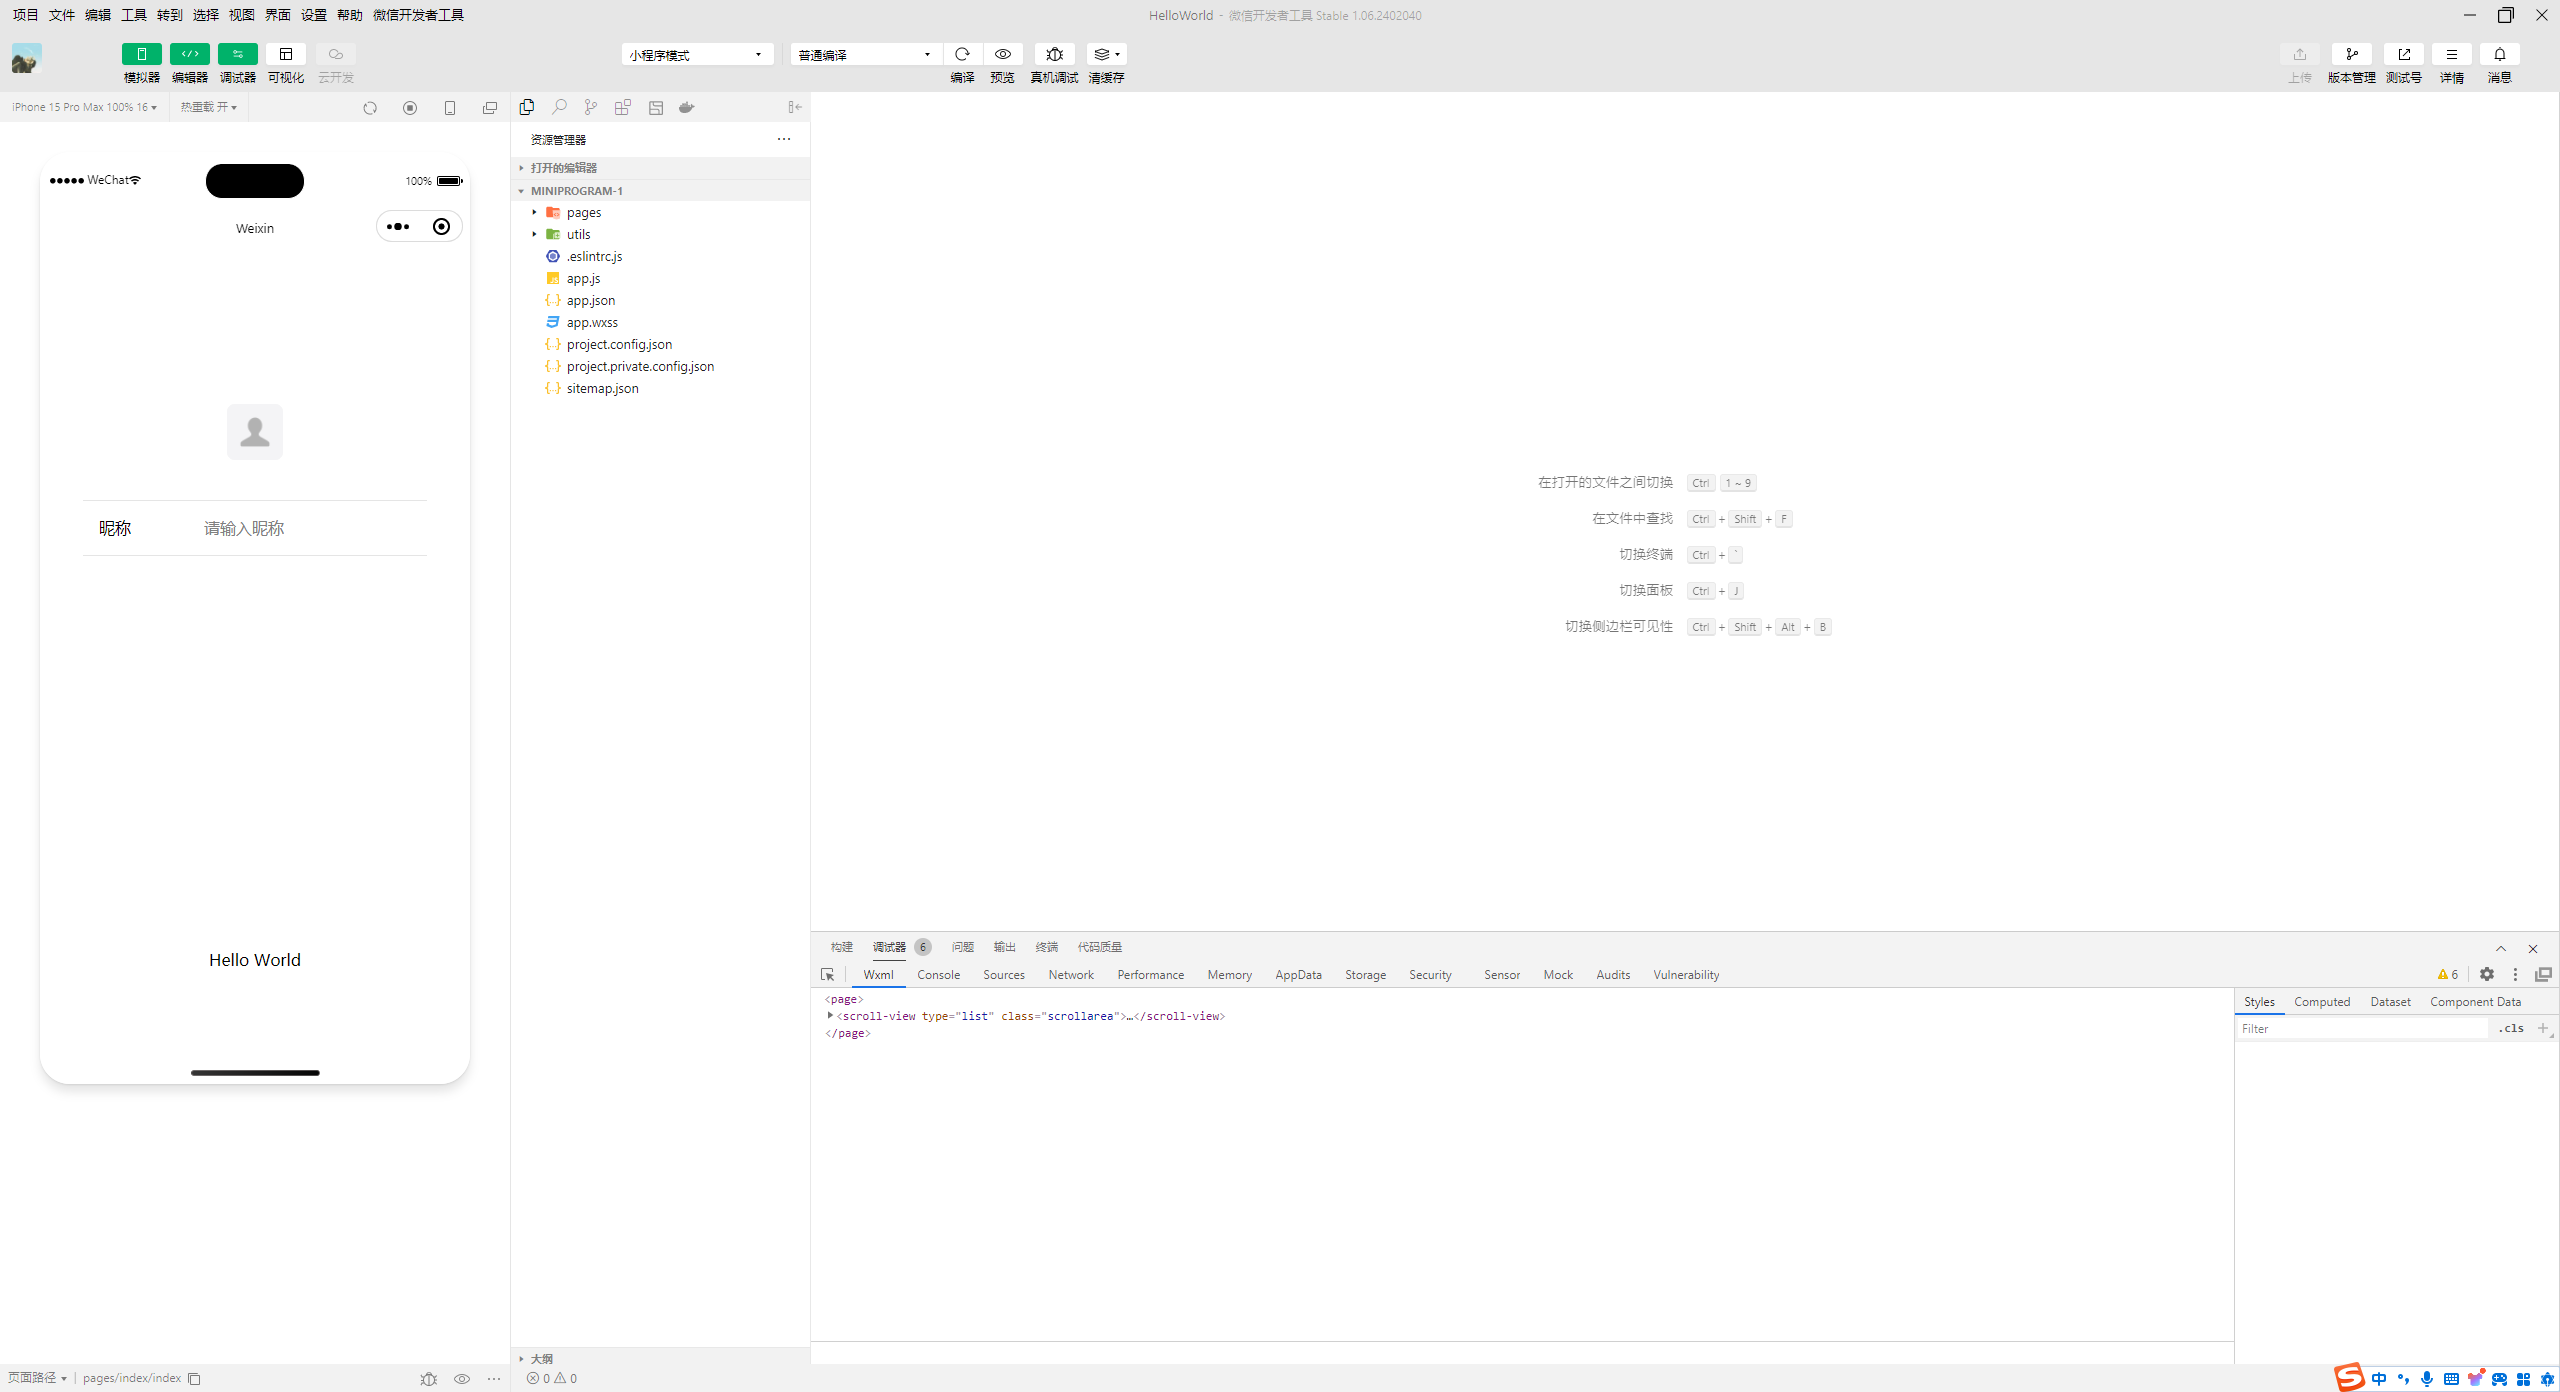Click the Styles Filter input field
Screen dimensions: 2560x1392
pyautogui.click(x=2362, y=1029)
